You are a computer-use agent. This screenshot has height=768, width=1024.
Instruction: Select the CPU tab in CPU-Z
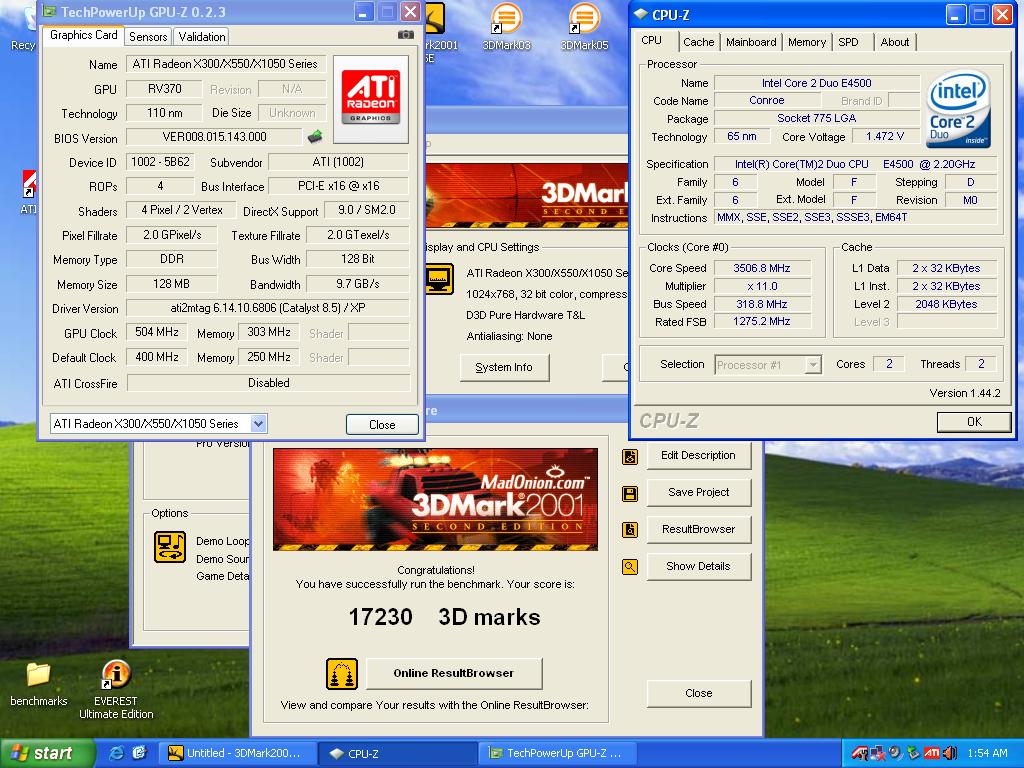tap(652, 40)
